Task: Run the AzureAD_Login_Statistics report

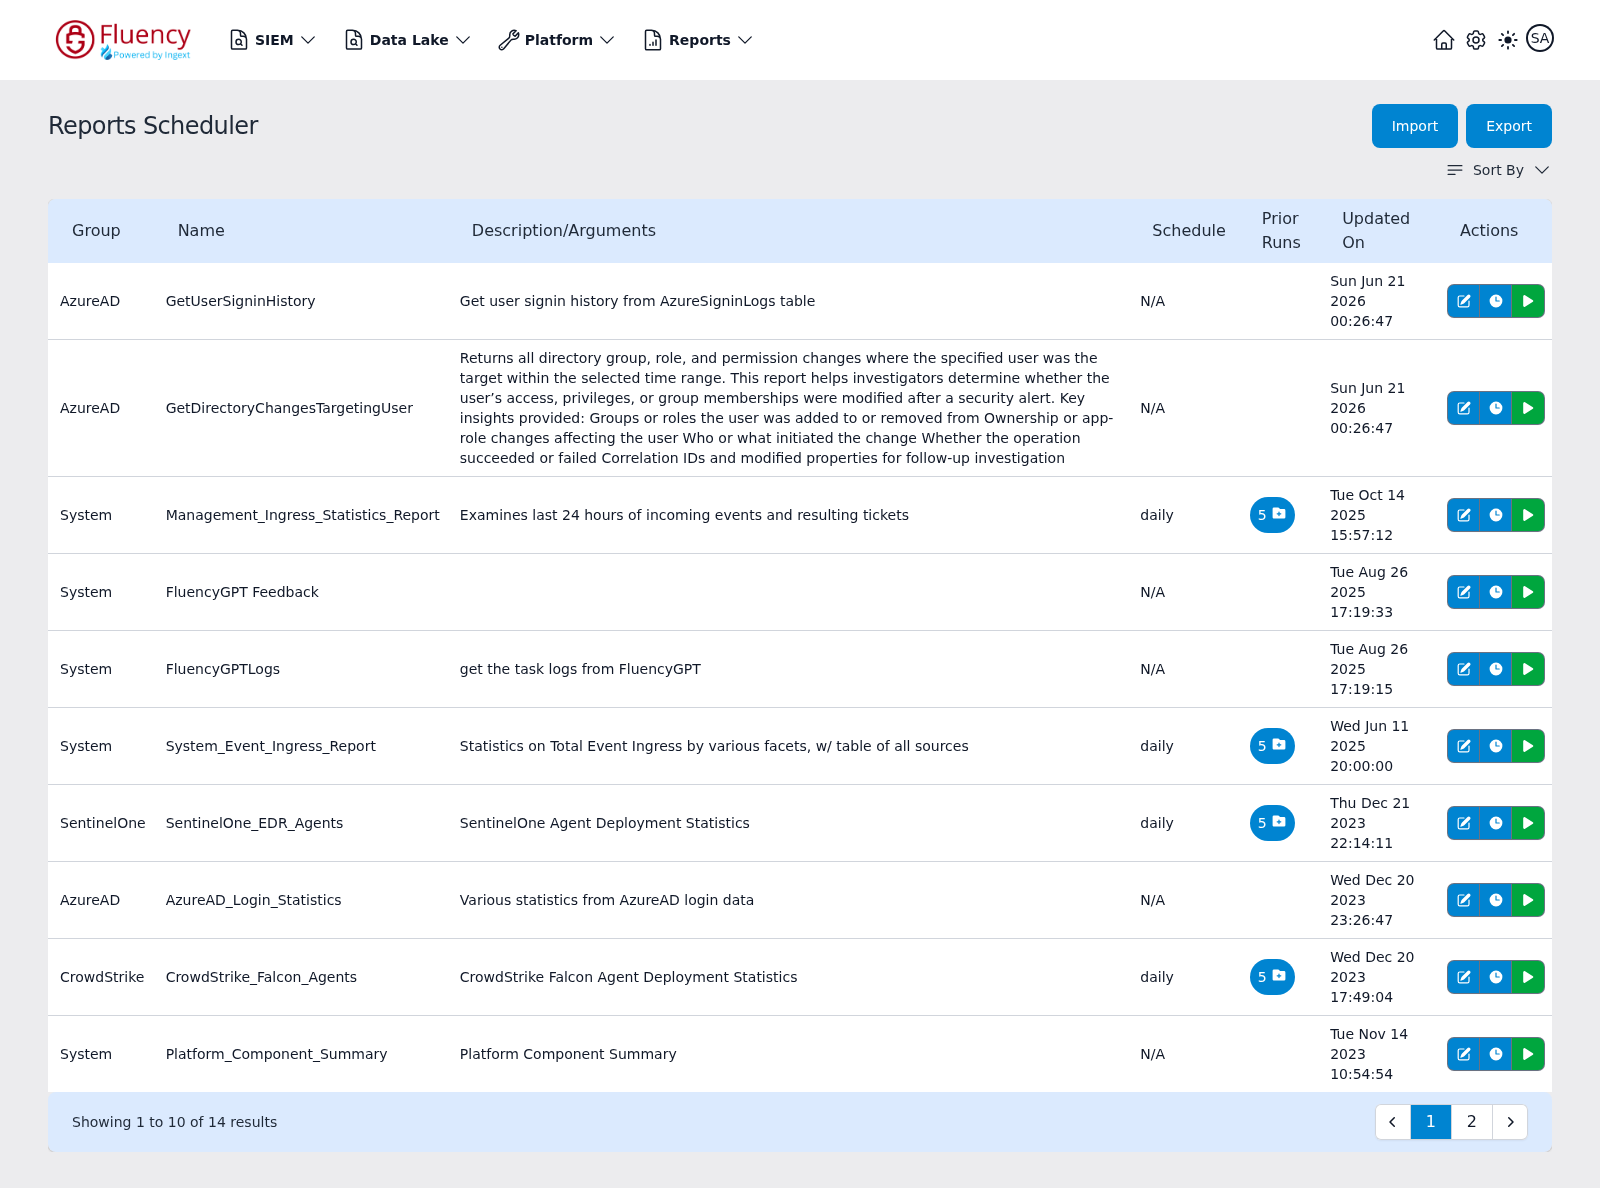Action: point(1528,900)
